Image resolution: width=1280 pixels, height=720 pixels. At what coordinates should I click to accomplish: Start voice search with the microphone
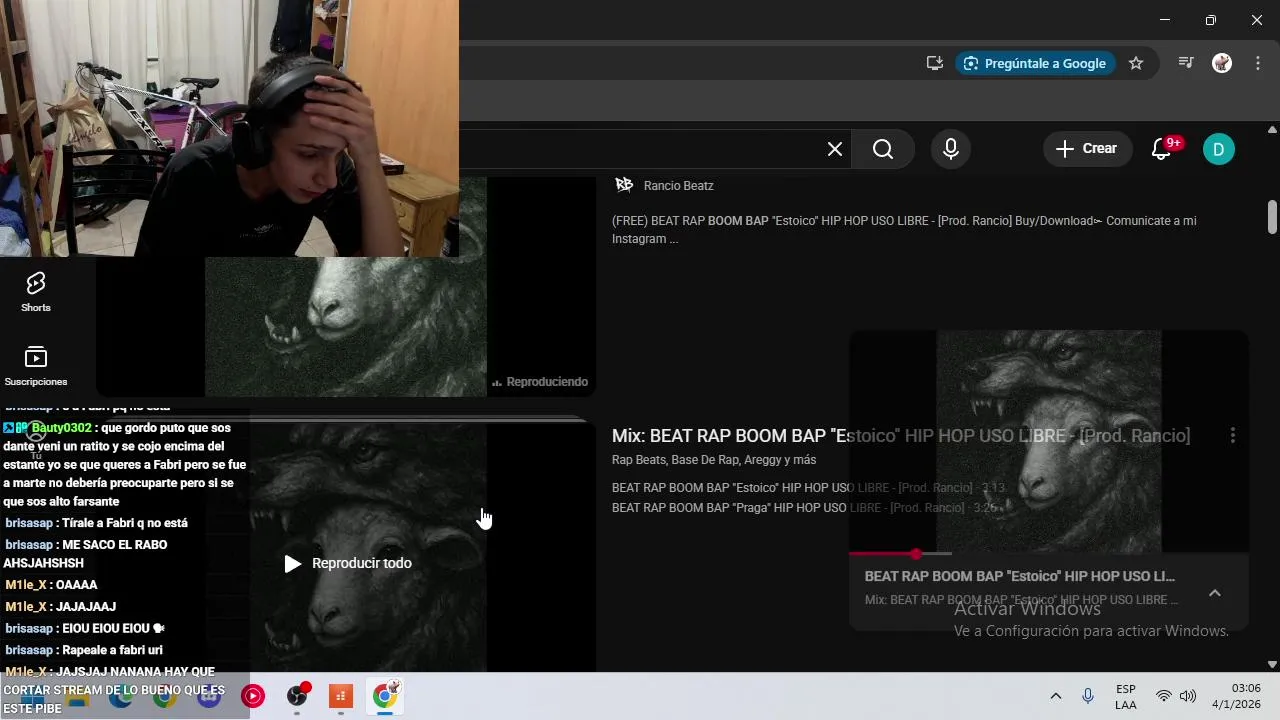951,149
